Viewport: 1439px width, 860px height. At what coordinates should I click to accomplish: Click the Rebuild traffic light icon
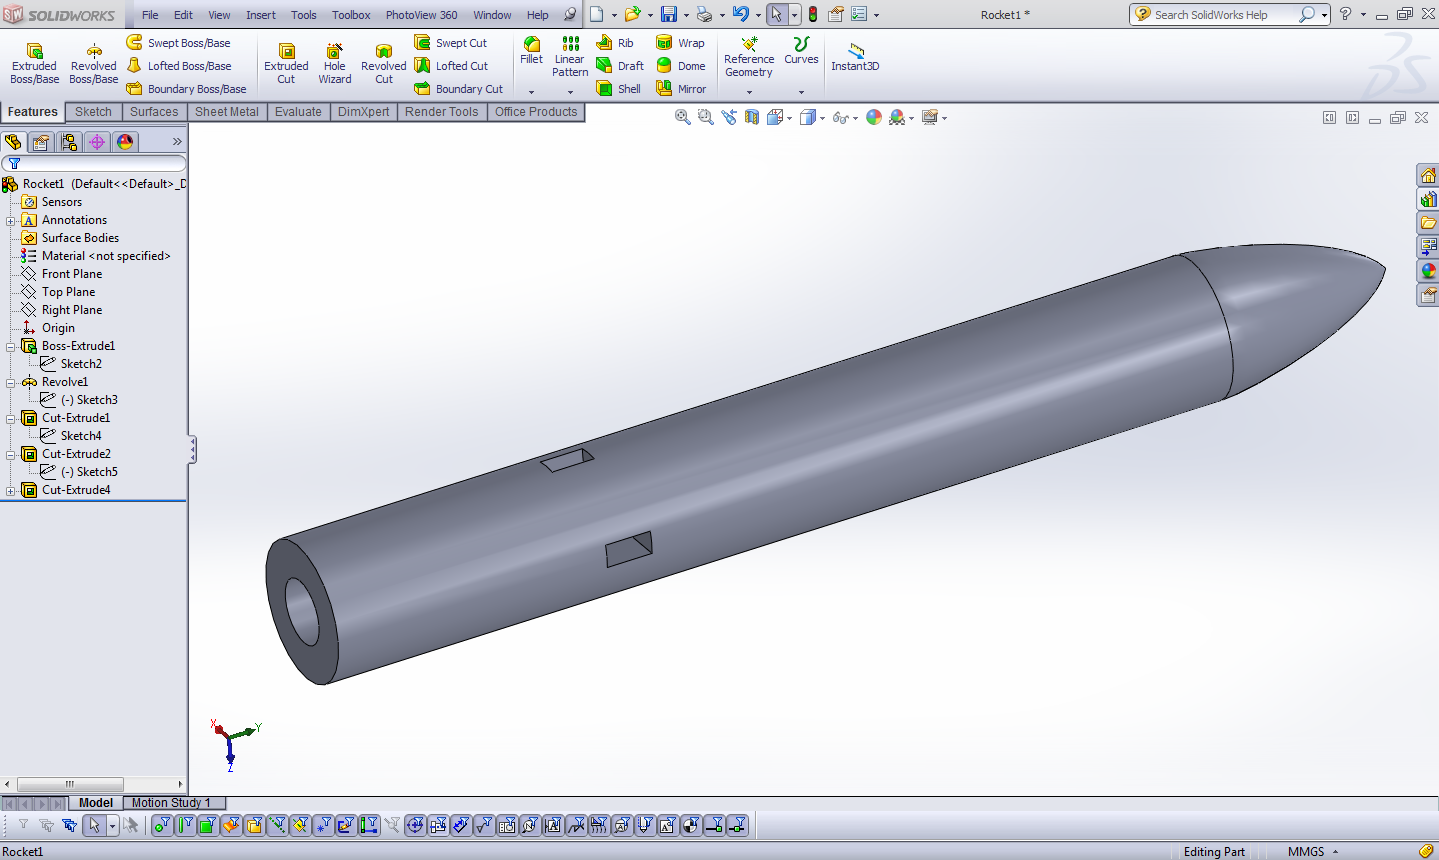(x=813, y=14)
